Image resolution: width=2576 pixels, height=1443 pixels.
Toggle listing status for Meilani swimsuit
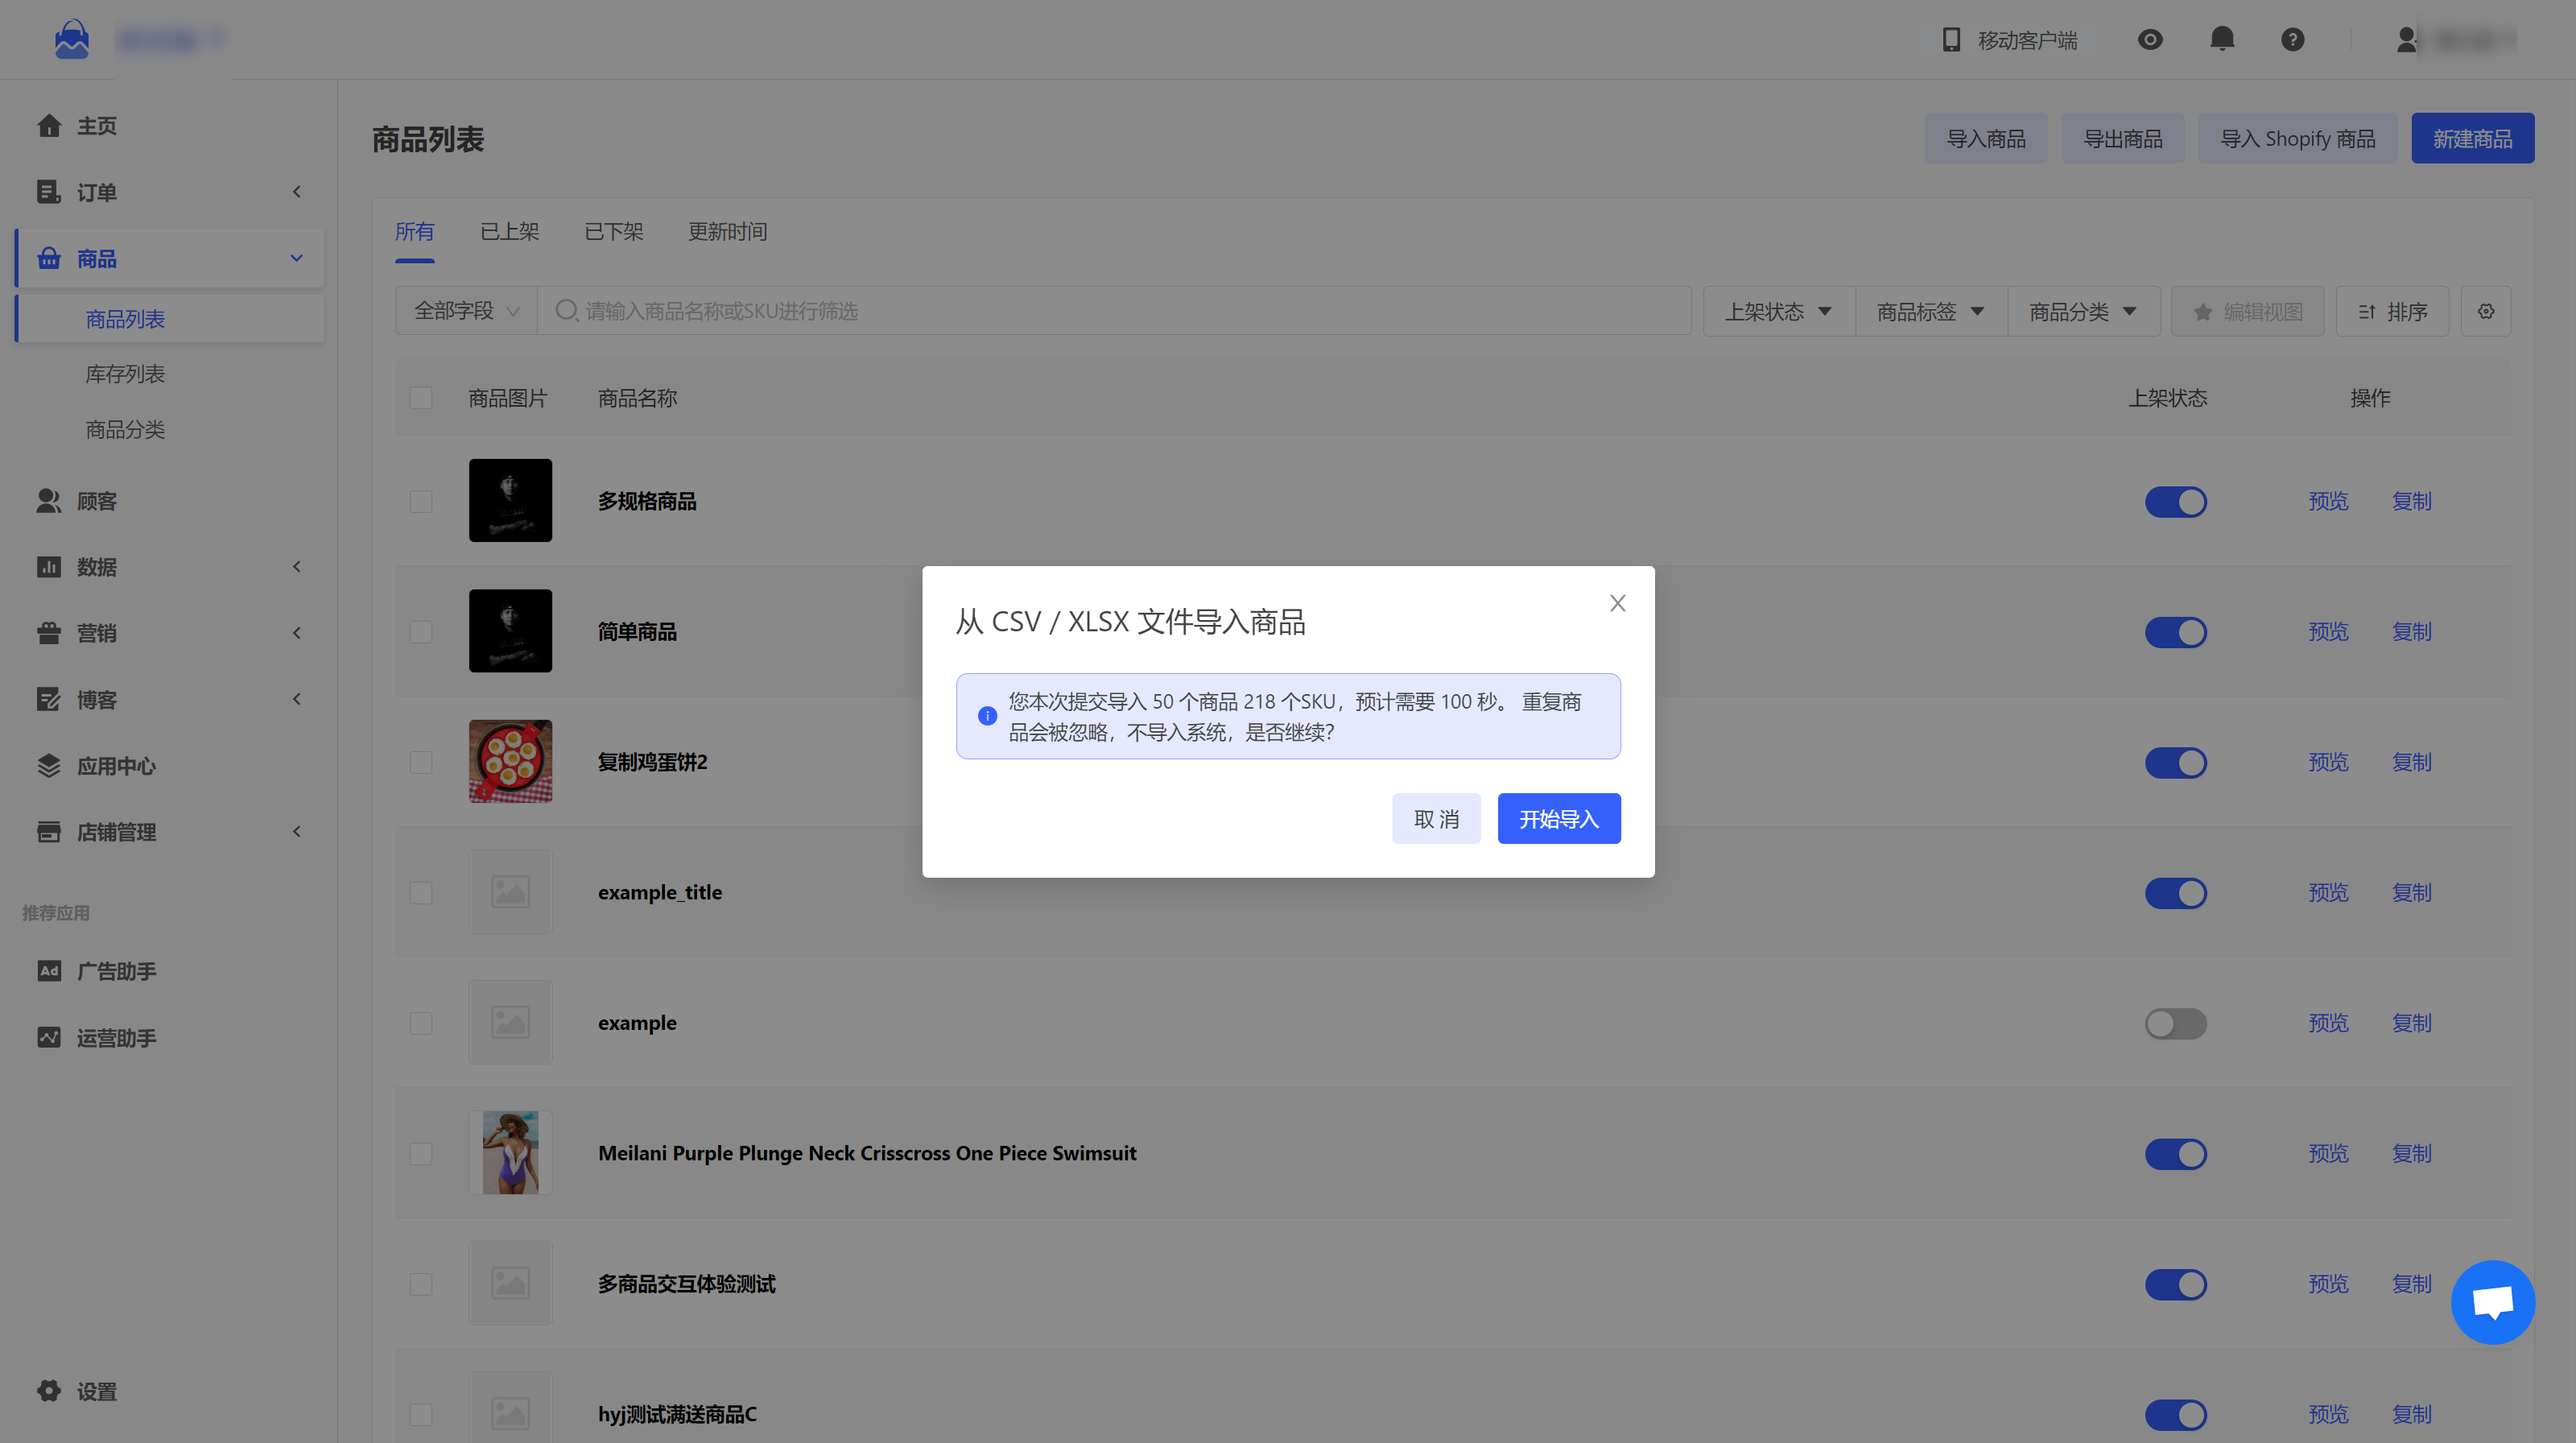[2175, 1154]
